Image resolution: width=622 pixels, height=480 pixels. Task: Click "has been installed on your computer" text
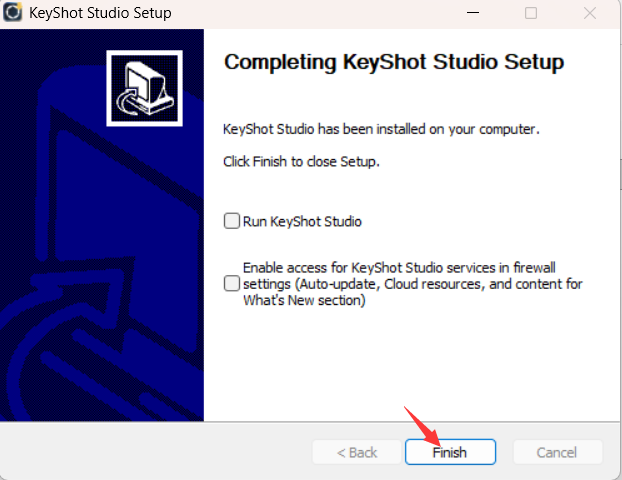(423, 129)
